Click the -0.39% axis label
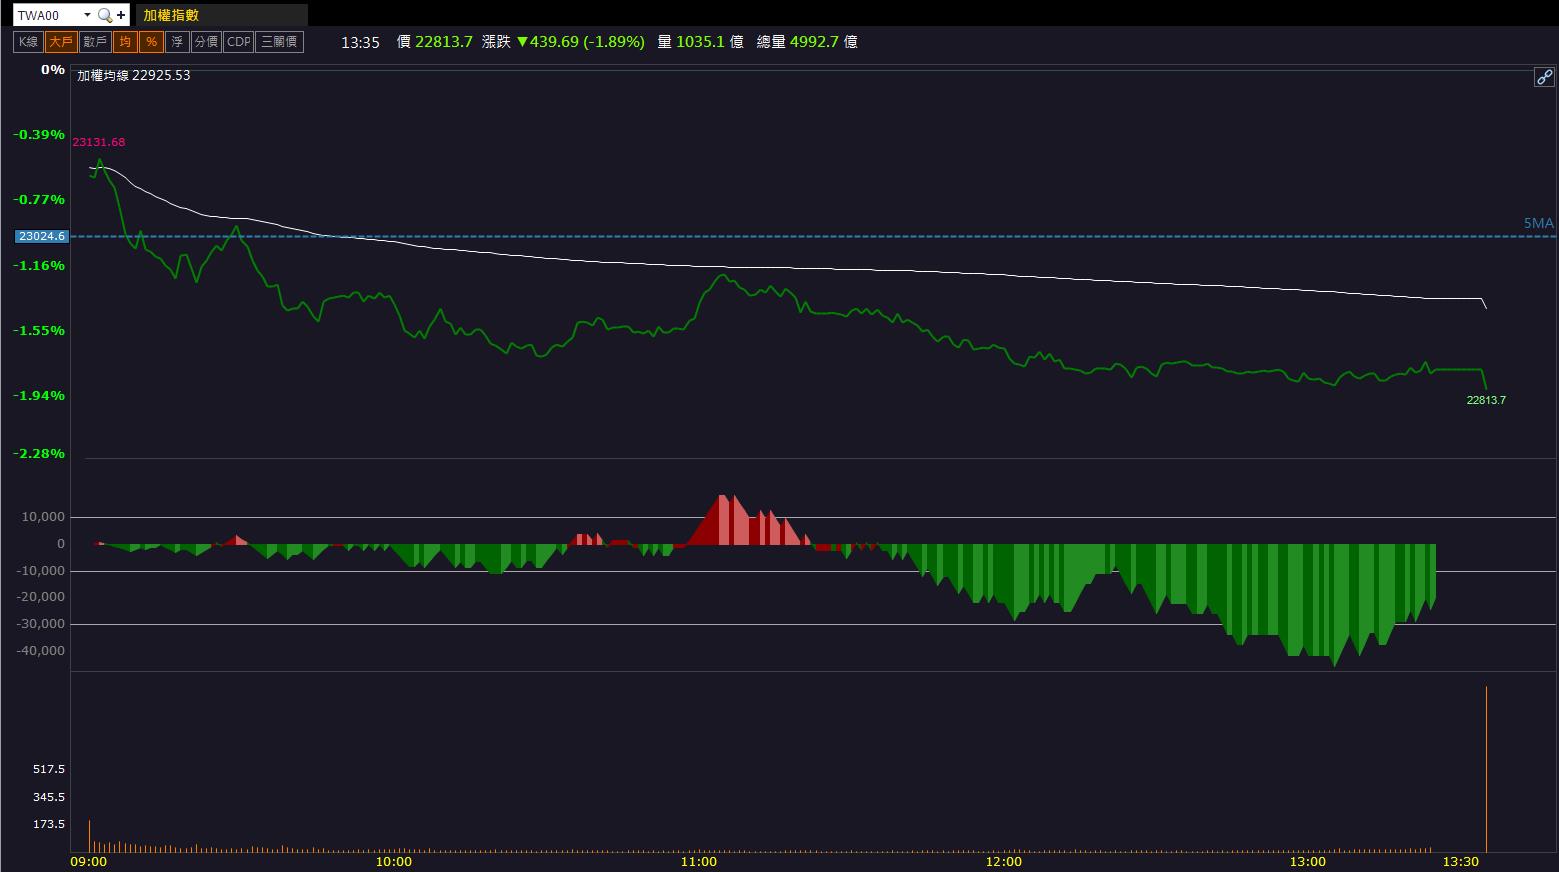 coord(39,134)
